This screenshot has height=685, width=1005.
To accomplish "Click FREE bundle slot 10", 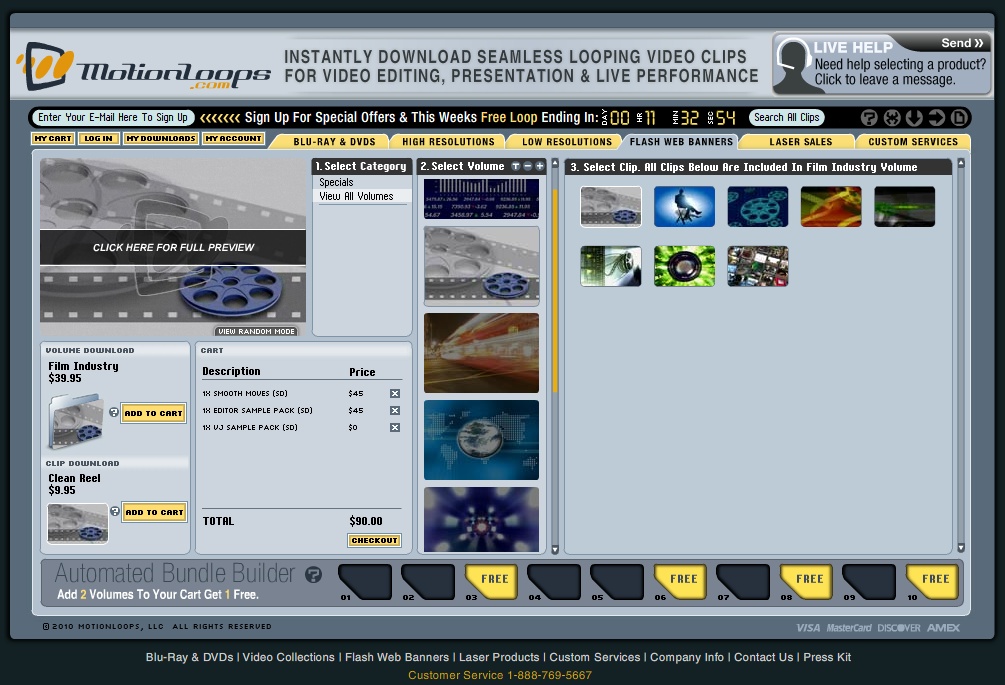I will coord(932,582).
